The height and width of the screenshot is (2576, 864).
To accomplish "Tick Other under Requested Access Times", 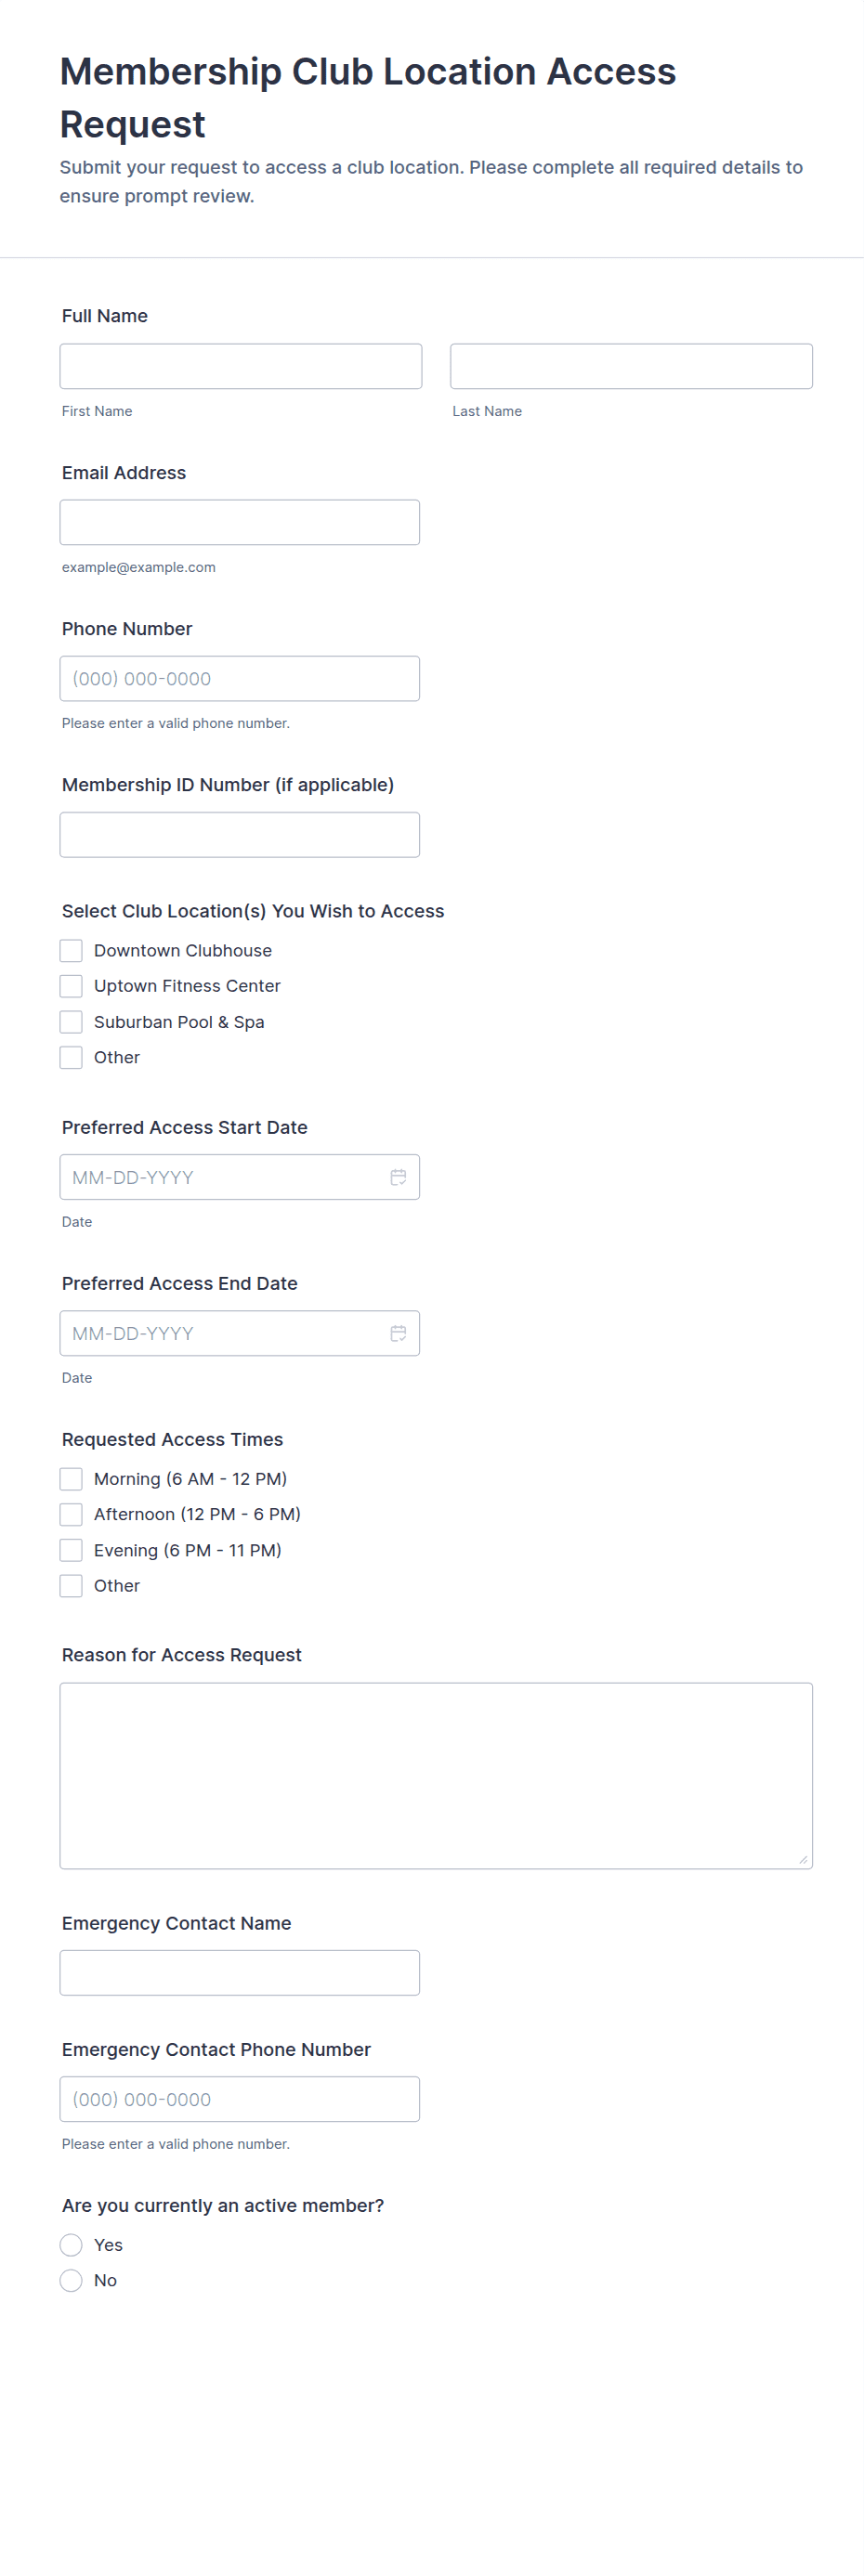I will tap(71, 1586).
